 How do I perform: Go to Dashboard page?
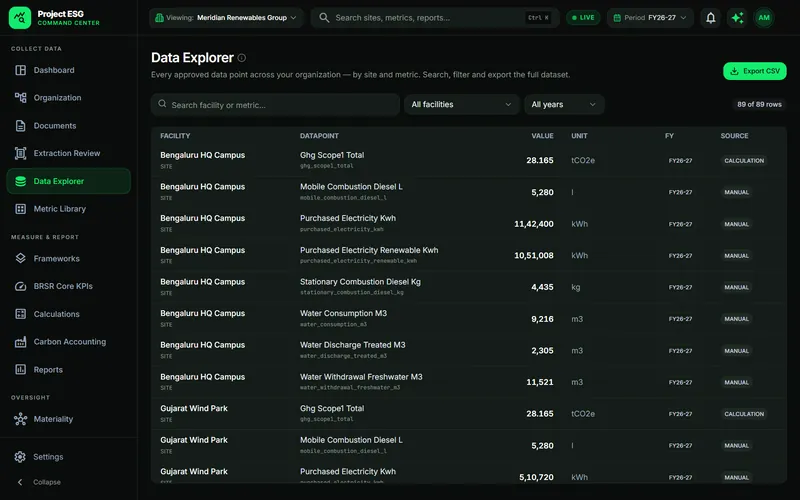tap(68, 70)
